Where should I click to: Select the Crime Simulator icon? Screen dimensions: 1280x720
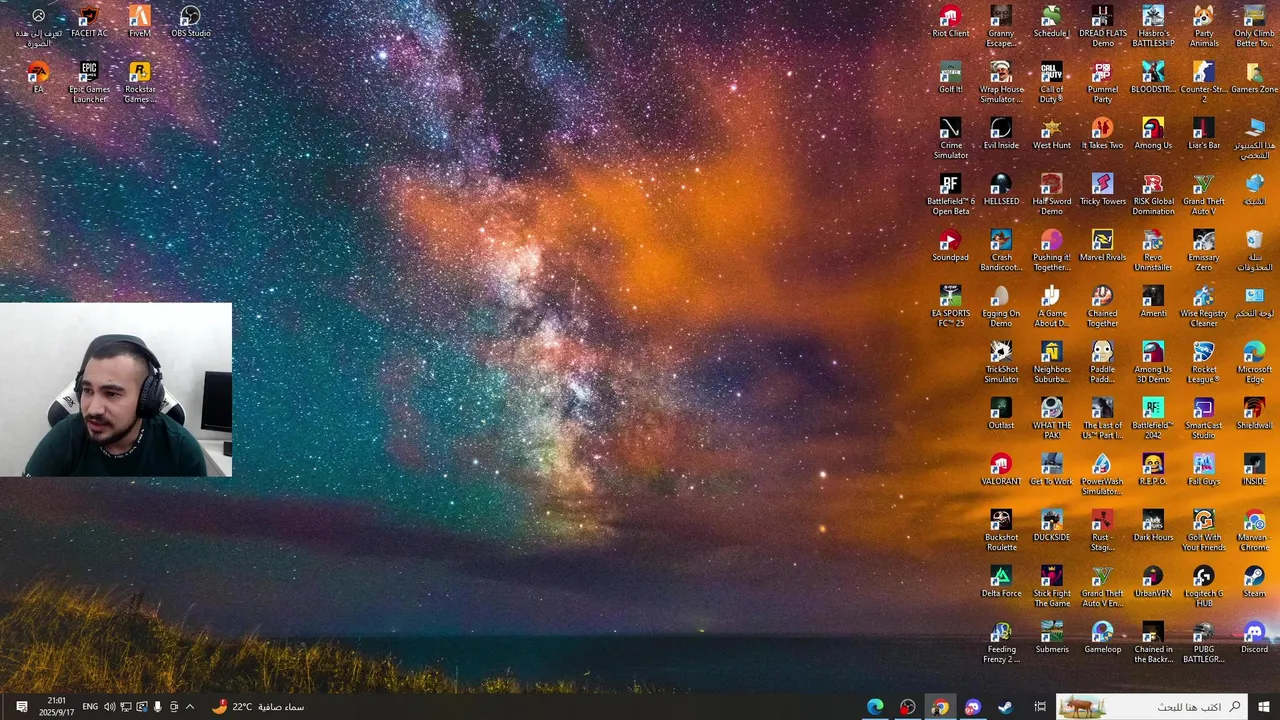[950, 138]
